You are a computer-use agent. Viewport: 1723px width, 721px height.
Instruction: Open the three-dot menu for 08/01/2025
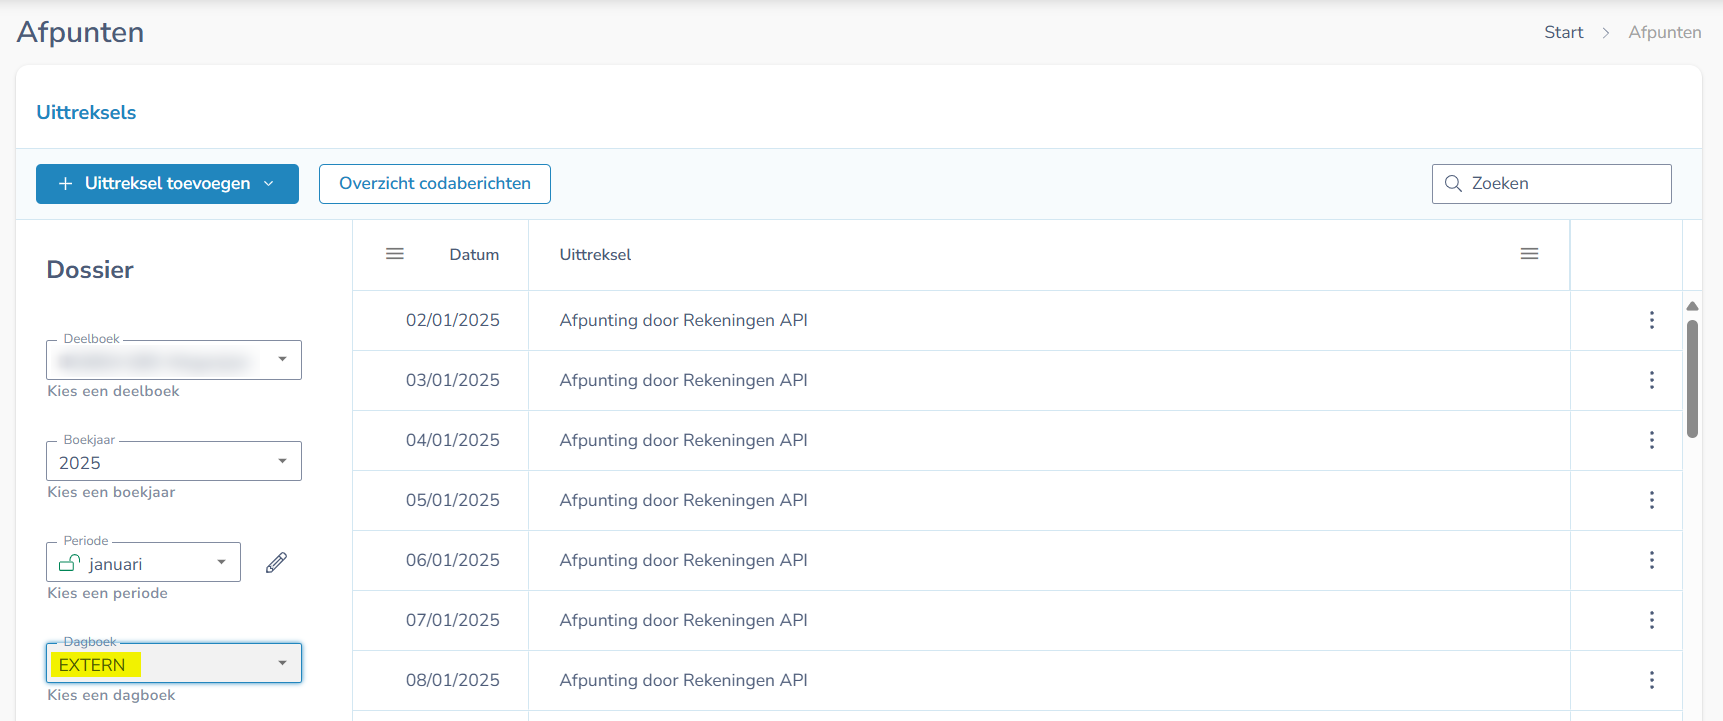click(x=1651, y=680)
